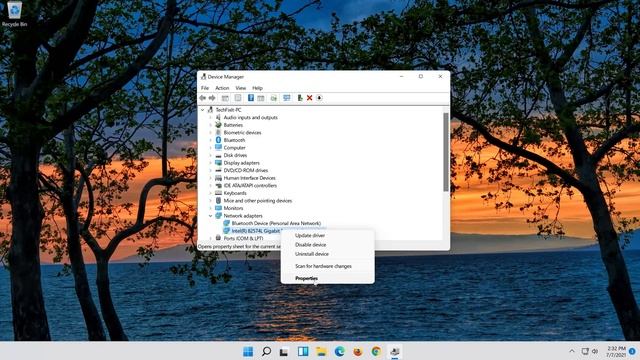The image size is (640, 360).
Task: Click the Keyboards category icon
Action: point(218,193)
